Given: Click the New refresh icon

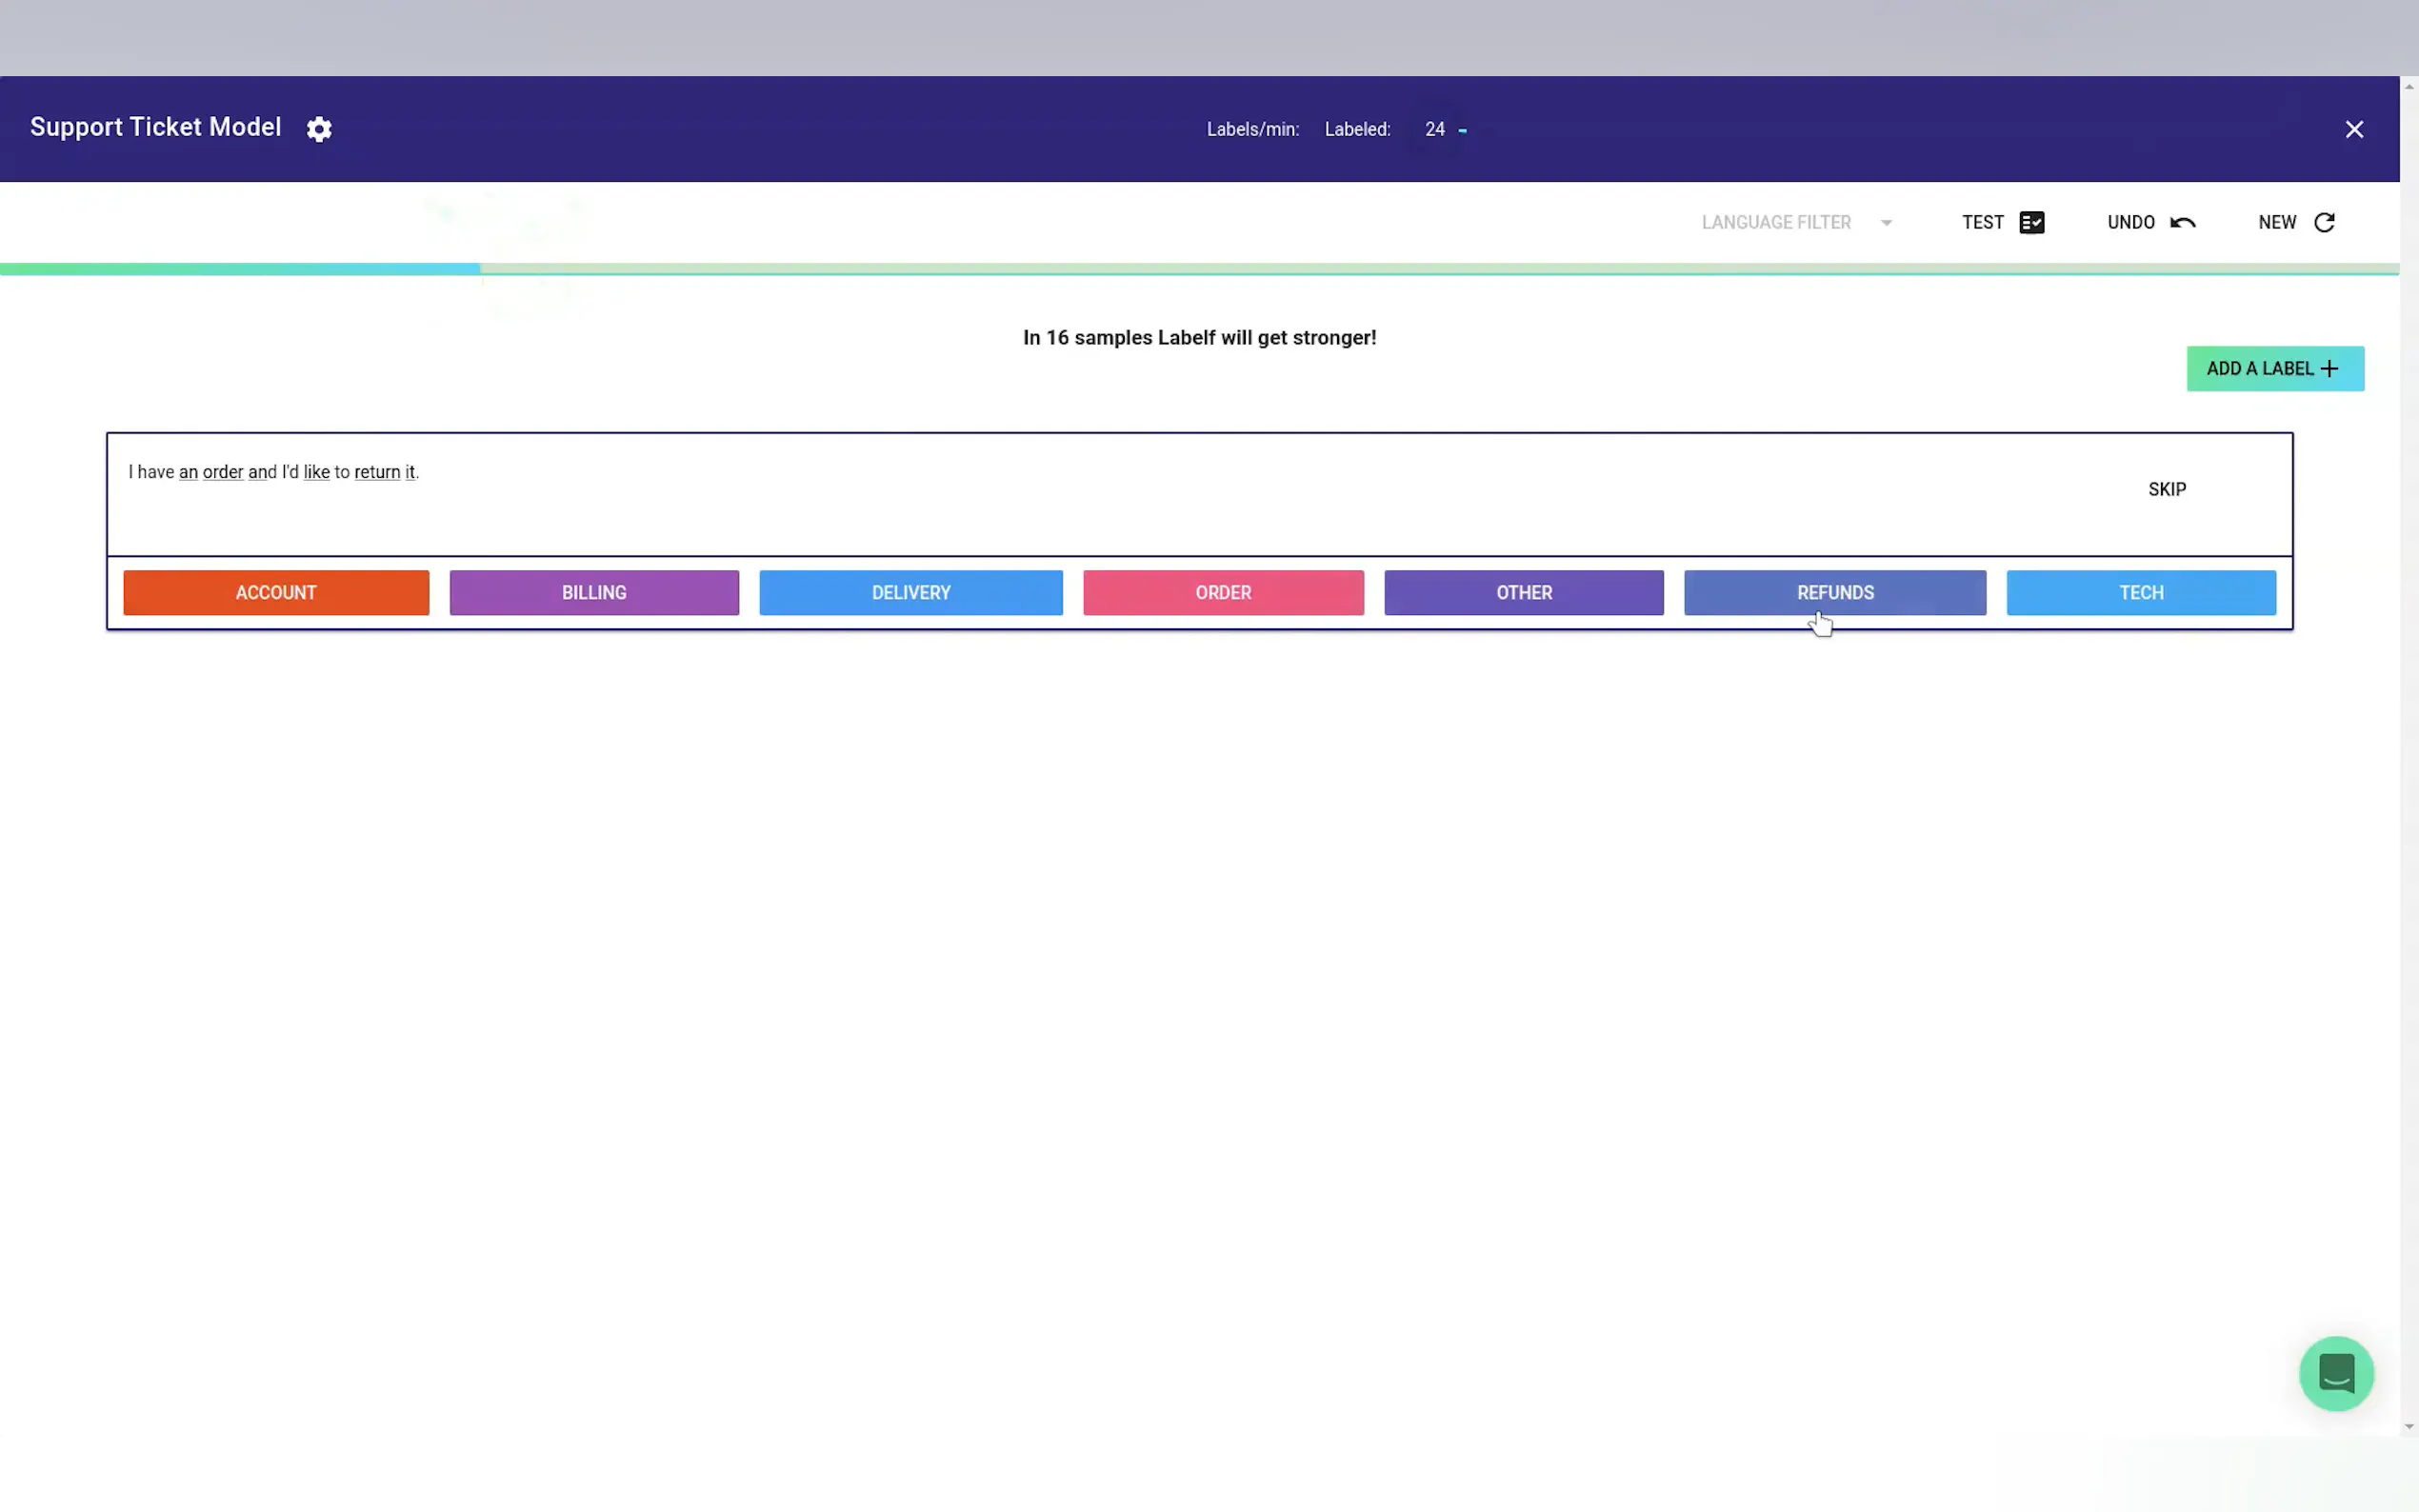Looking at the screenshot, I should pyautogui.click(x=2324, y=222).
